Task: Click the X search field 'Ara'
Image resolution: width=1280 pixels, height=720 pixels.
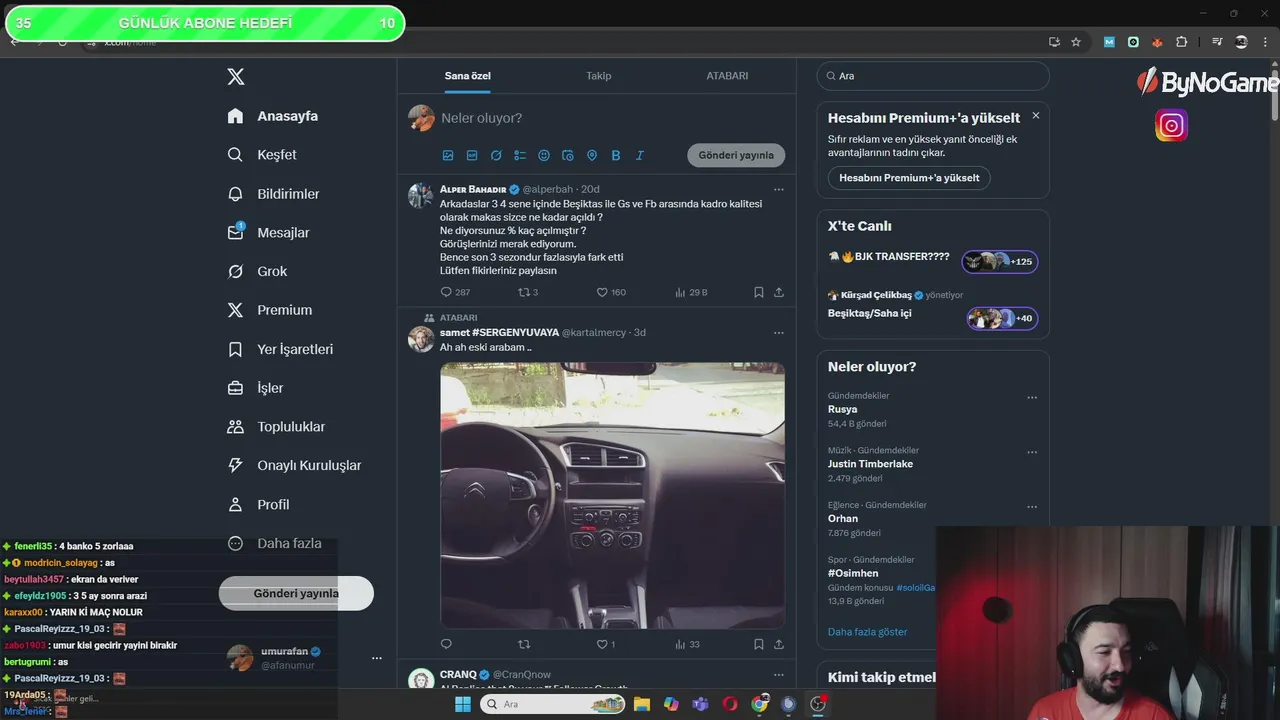Action: 933,76
